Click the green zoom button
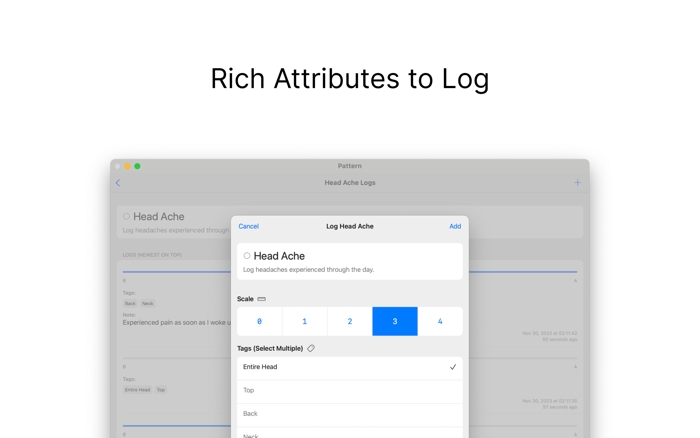This screenshot has width=700, height=438. tap(138, 166)
